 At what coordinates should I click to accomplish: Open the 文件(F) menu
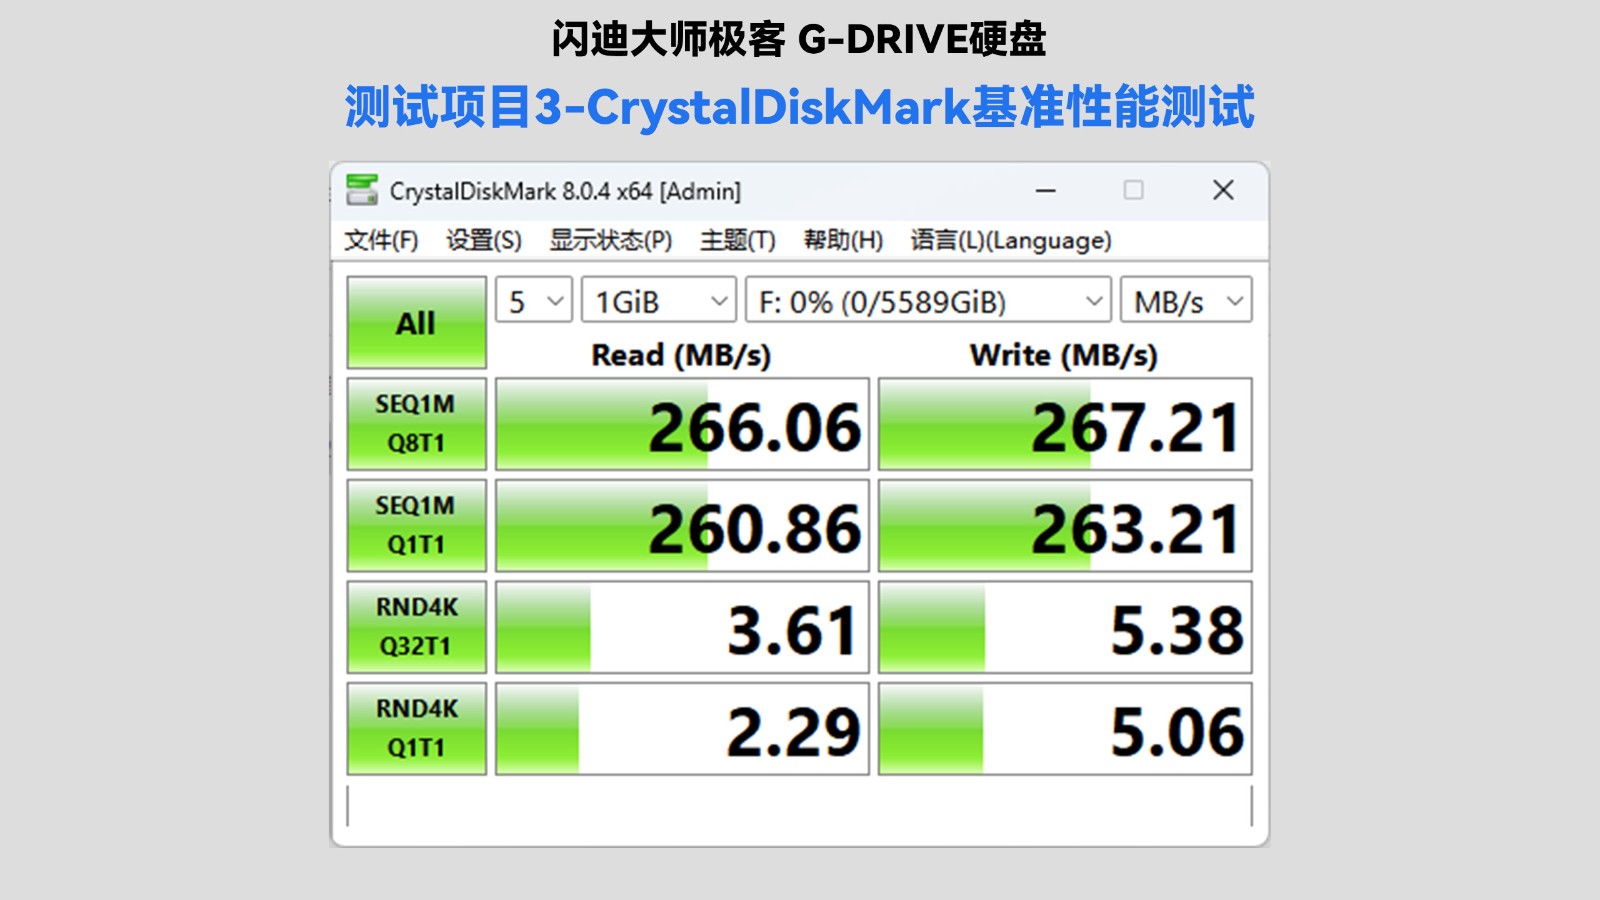point(381,241)
